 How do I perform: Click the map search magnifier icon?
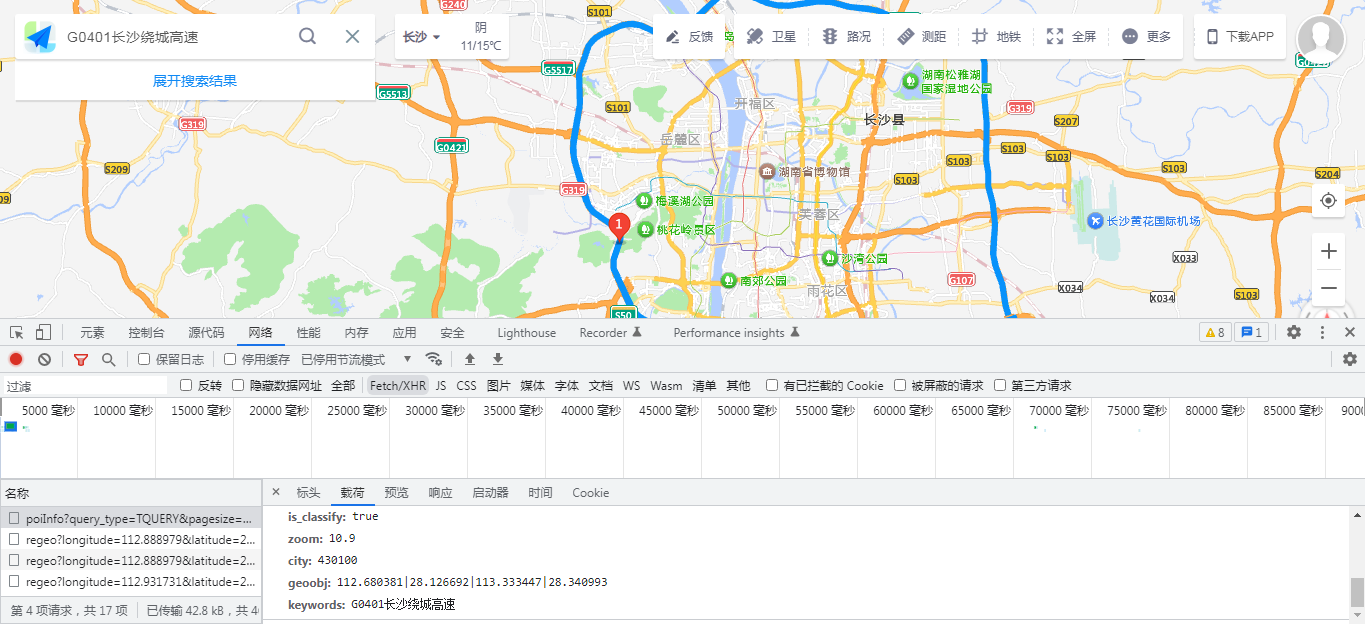[308, 36]
